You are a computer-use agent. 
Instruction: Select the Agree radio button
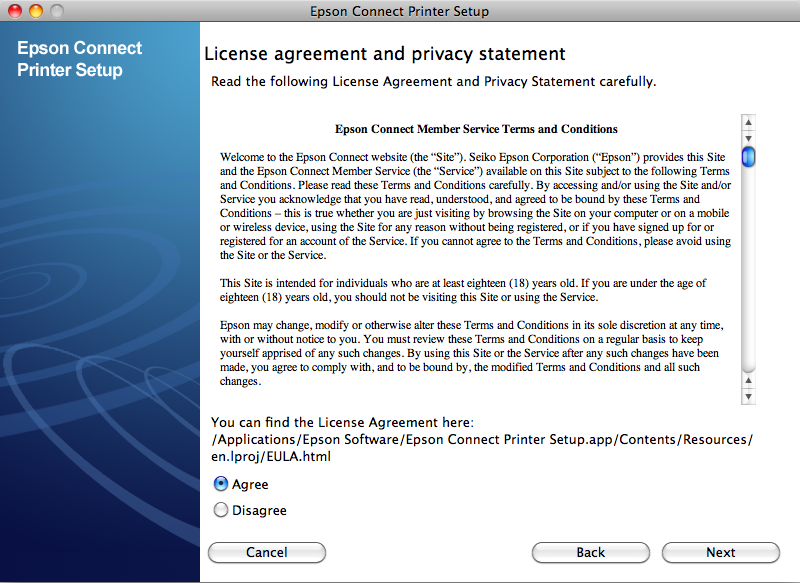(x=221, y=484)
